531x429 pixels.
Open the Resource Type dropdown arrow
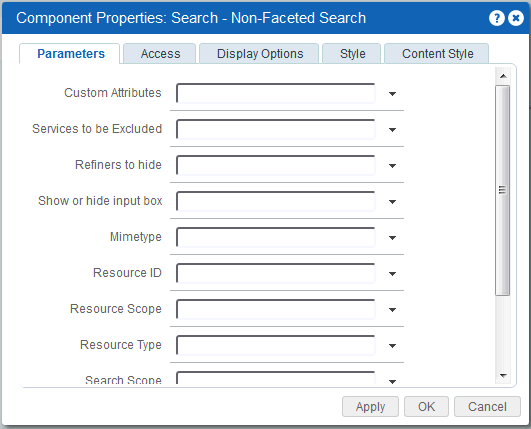[x=392, y=346]
